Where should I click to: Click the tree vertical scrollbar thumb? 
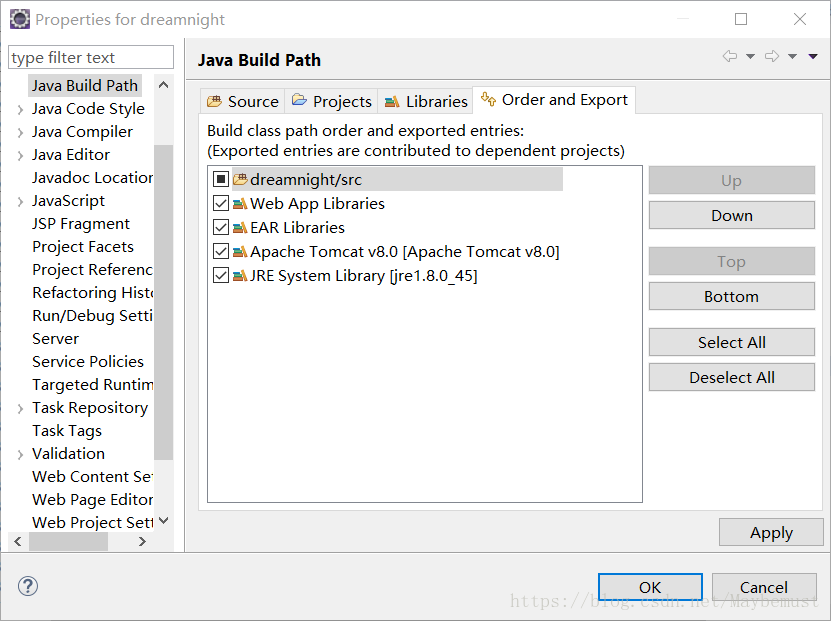click(x=164, y=302)
